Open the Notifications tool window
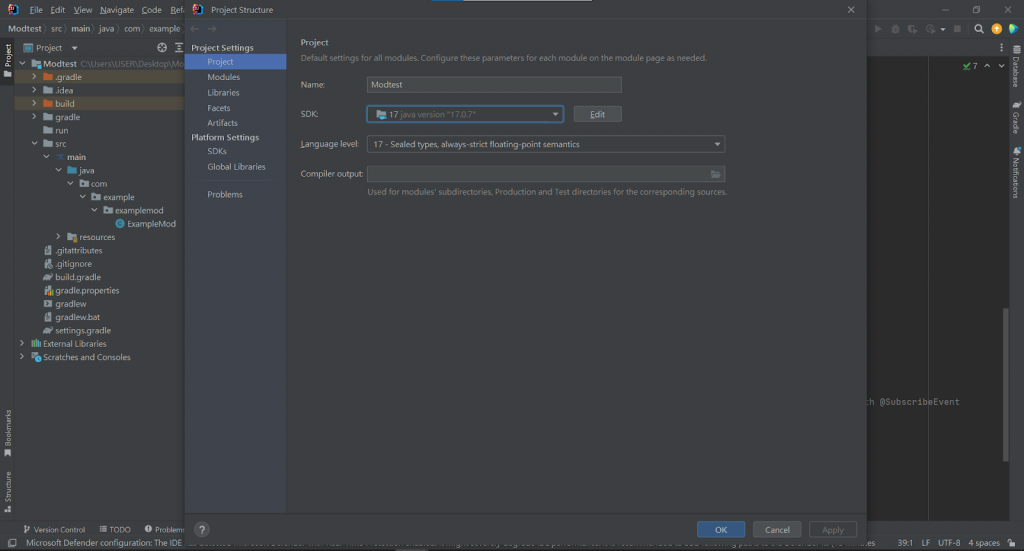This screenshot has height=551, width=1024. tap(1016, 172)
